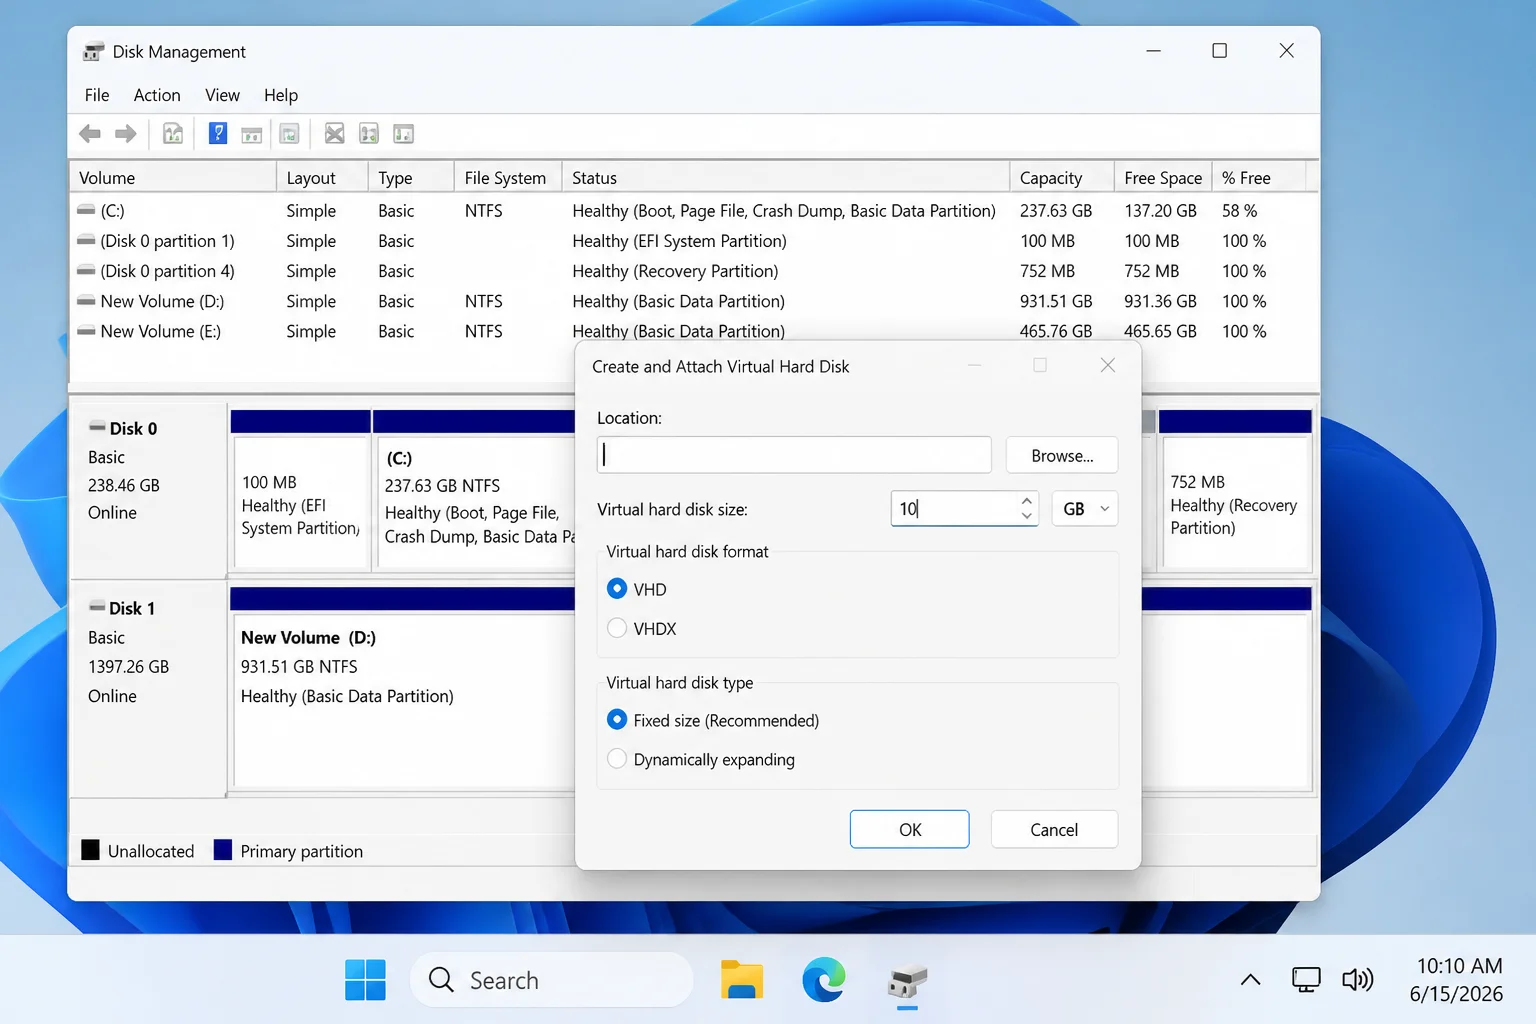Sort by the Capacity column header
Viewport: 1536px width, 1024px height.
pyautogui.click(x=1061, y=177)
